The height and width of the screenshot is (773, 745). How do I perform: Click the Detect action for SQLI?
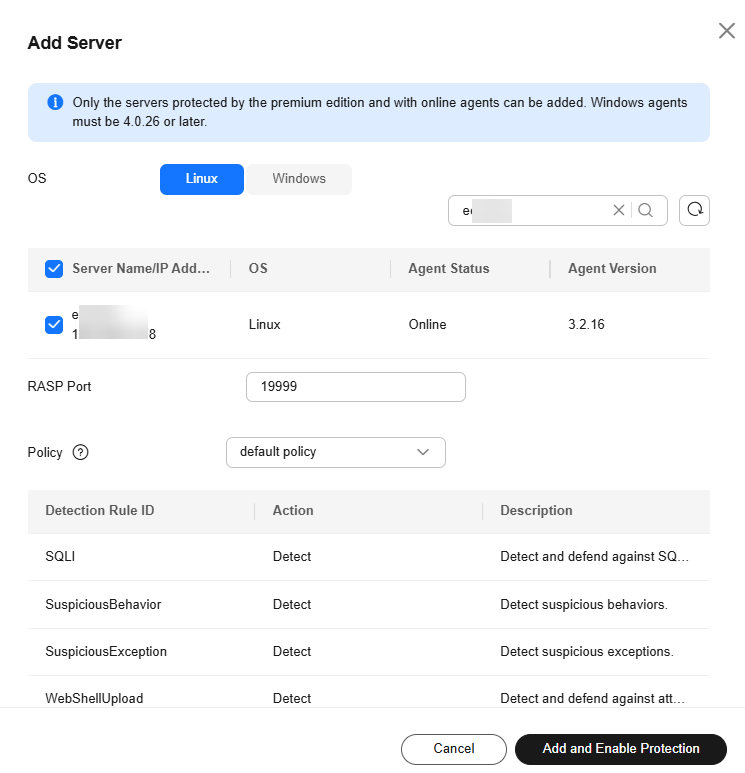[292, 557]
